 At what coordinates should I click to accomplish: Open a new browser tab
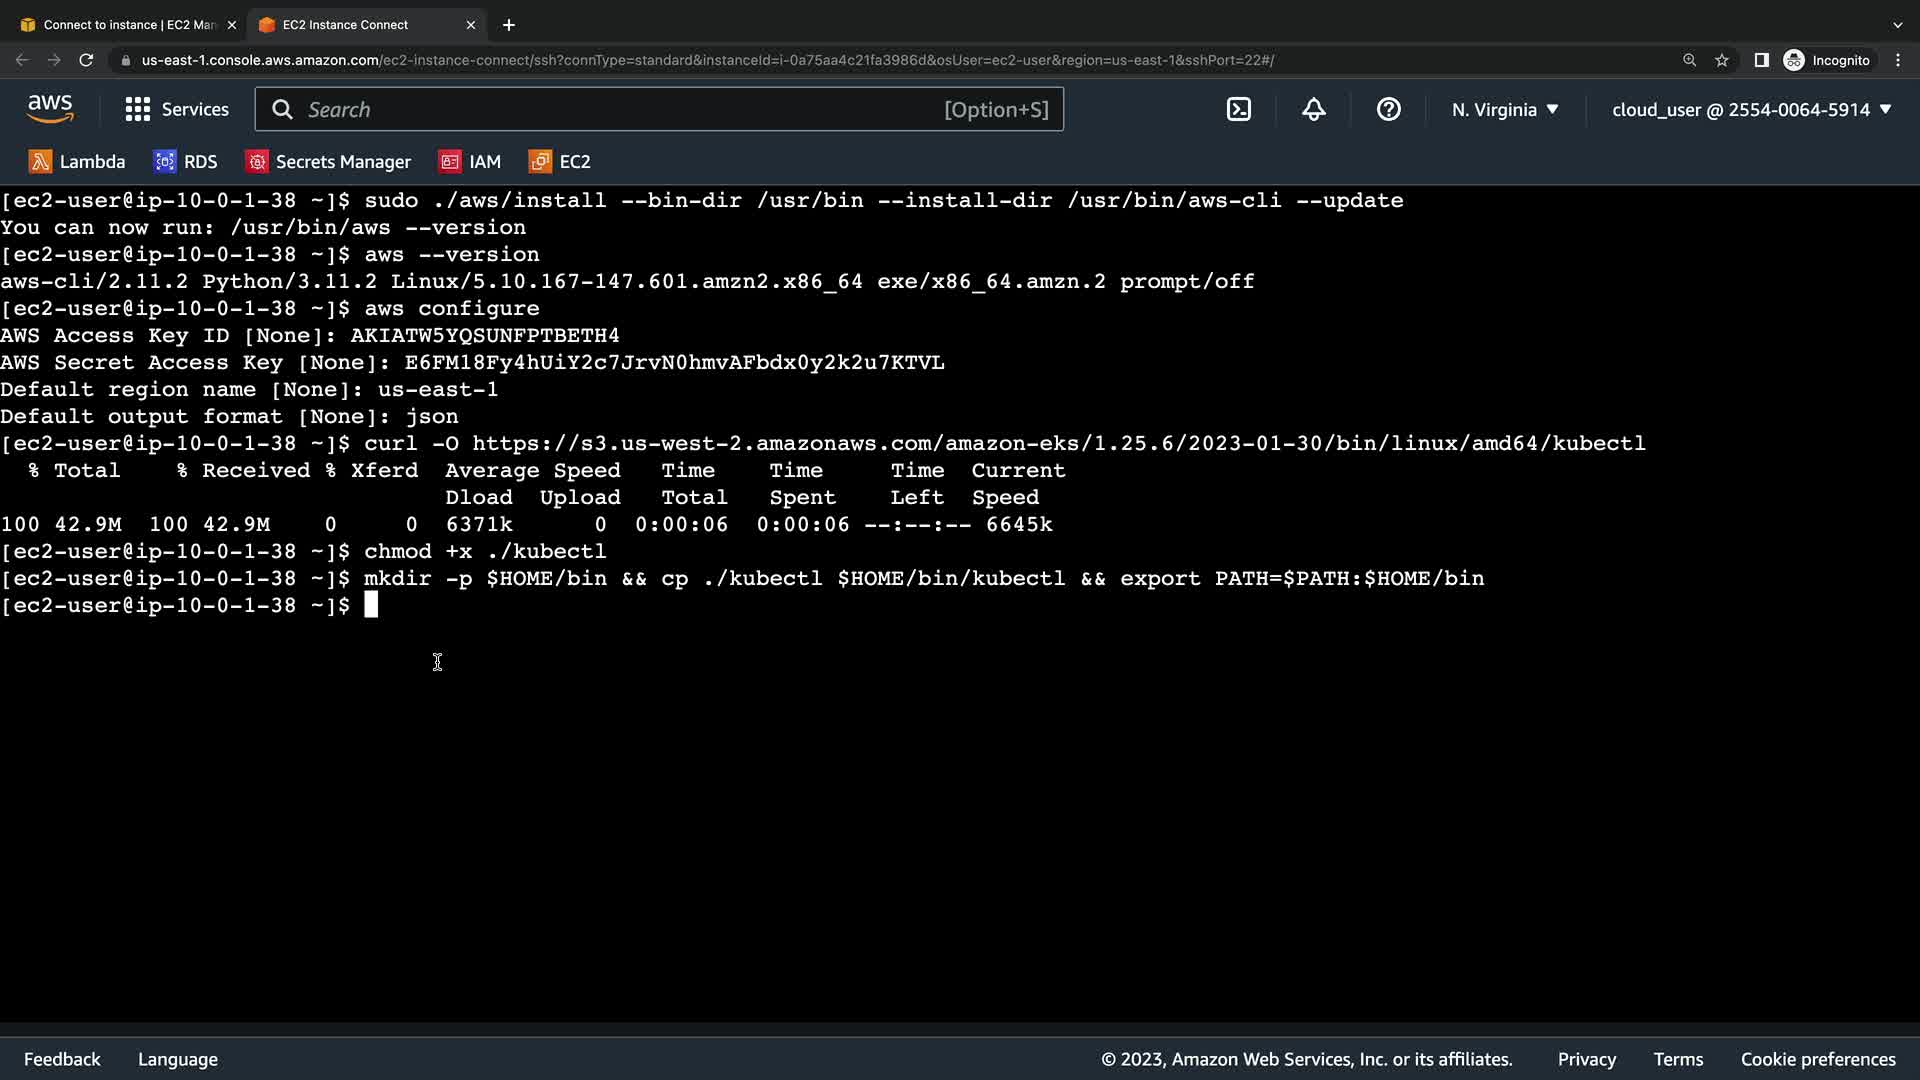click(508, 24)
